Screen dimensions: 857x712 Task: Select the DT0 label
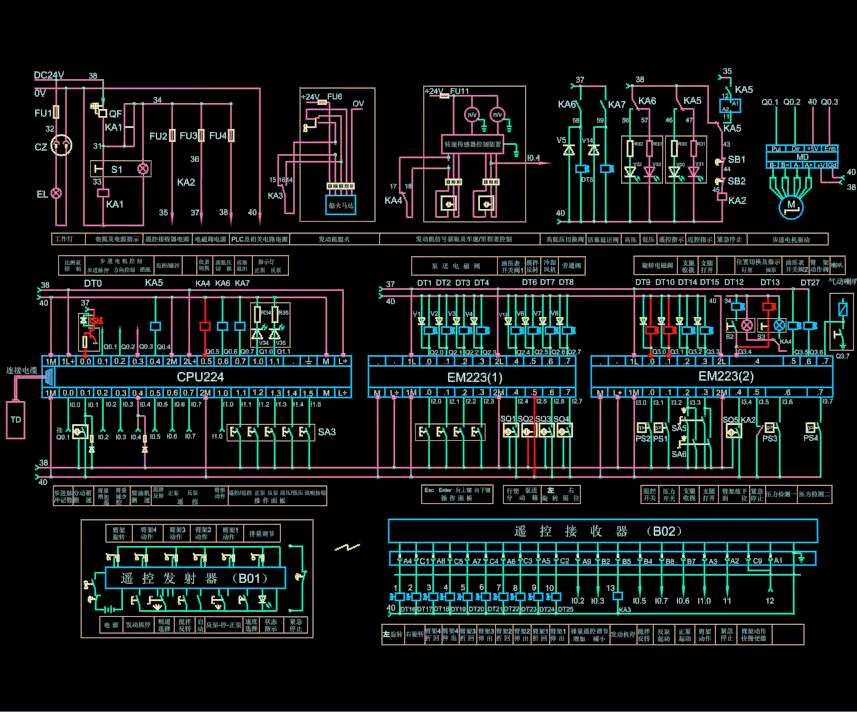(93, 283)
